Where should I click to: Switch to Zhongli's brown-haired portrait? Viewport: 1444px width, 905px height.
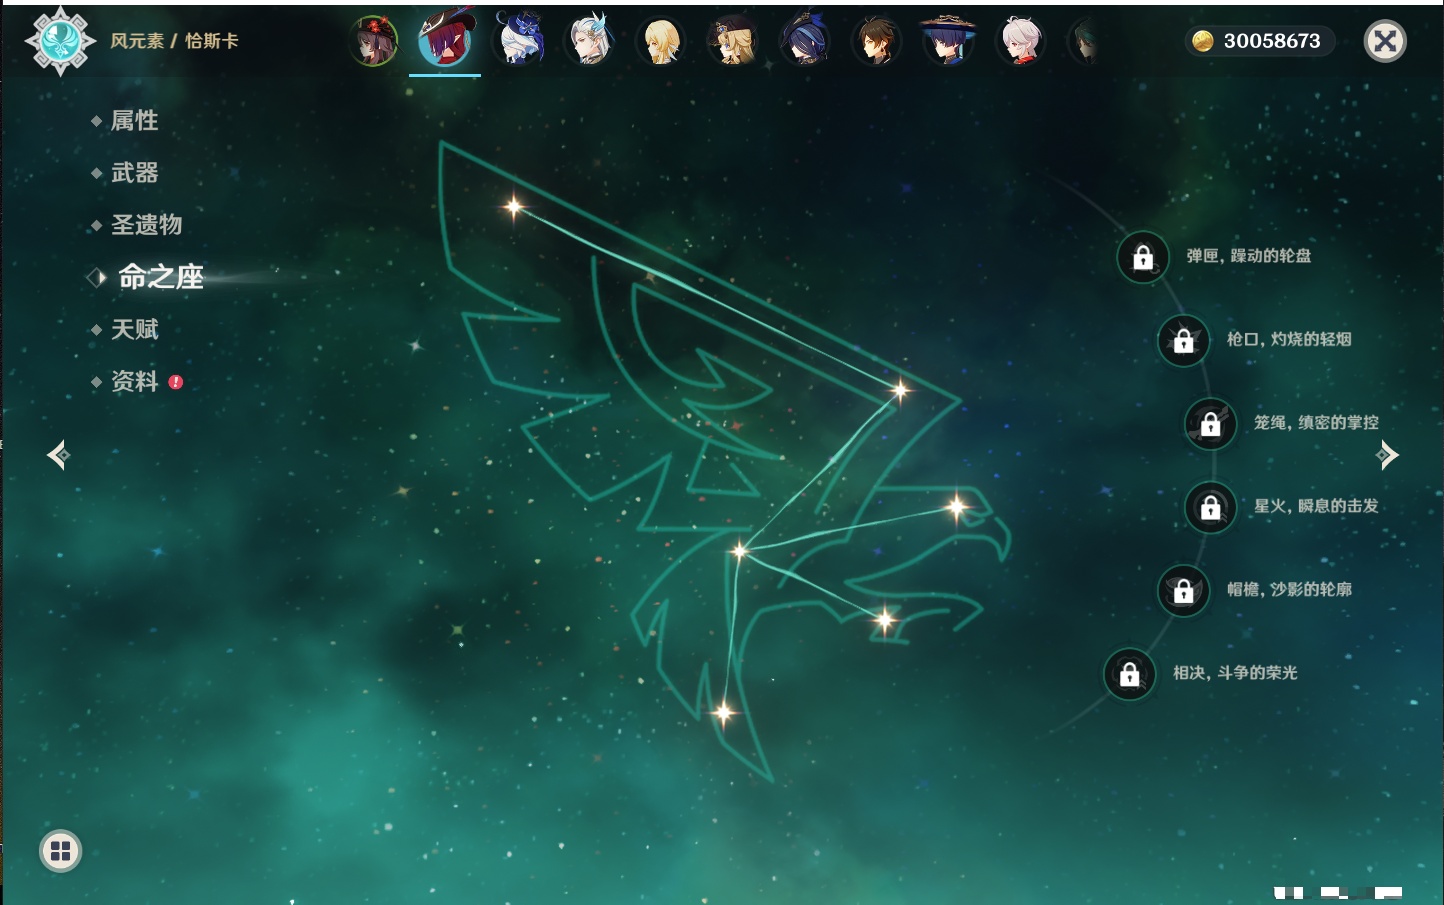pos(876,41)
